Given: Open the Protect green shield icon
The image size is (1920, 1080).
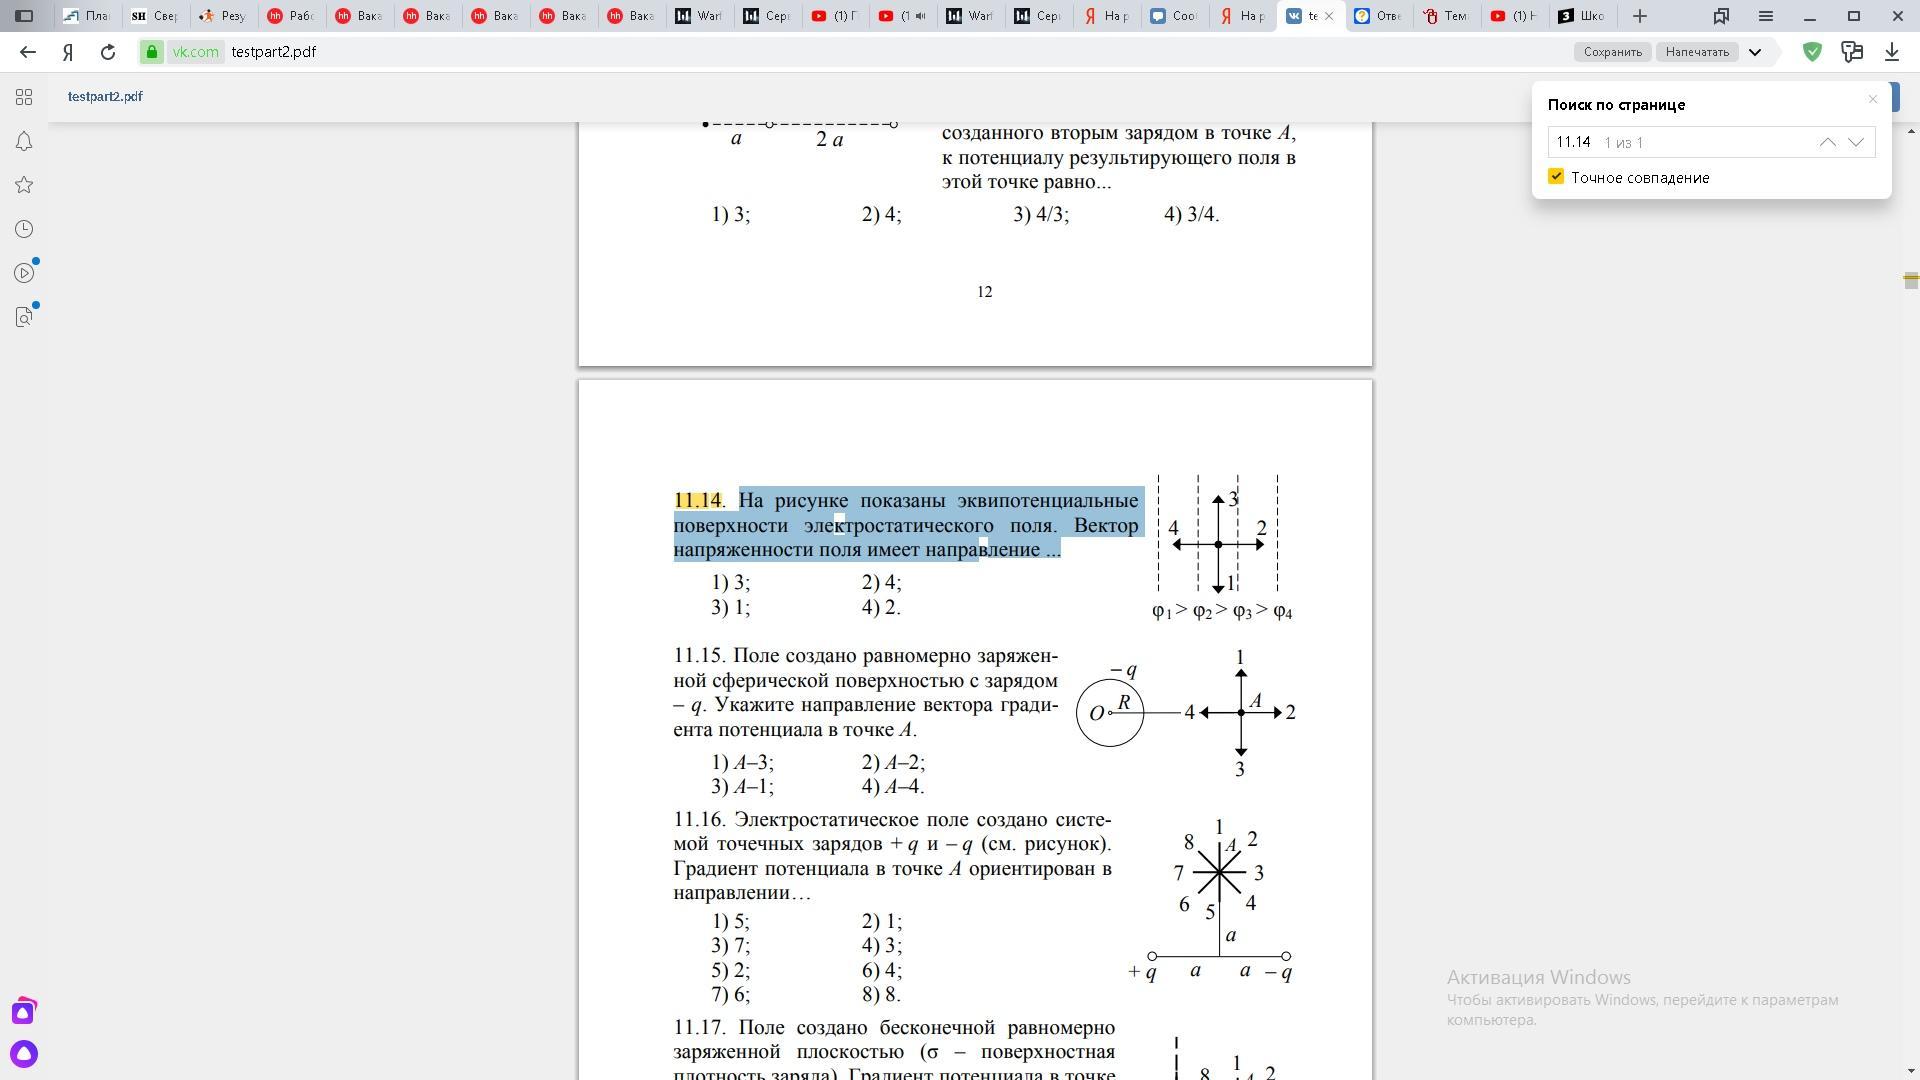Looking at the screenshot, I should coord(1812,52).
